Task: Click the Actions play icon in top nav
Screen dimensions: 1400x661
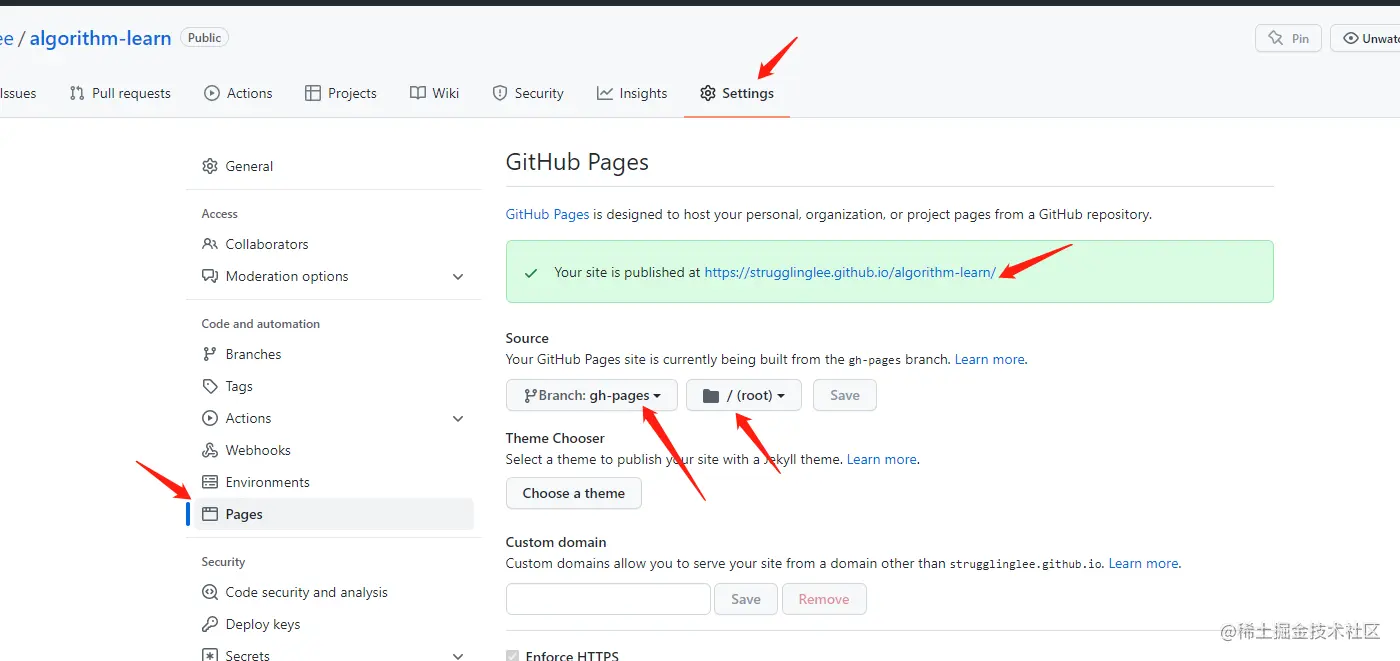Action: (x=212, y=93)
